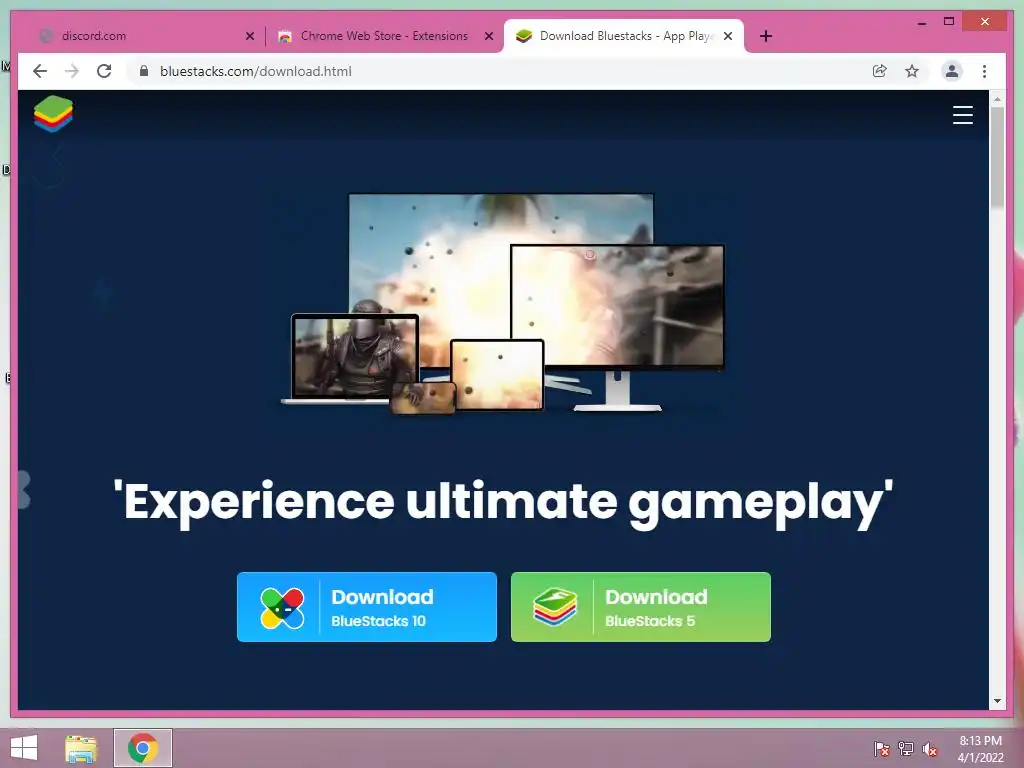Download BlueStacks 5
This screenshot has height=768, width=1024.
tap(641, 607)
